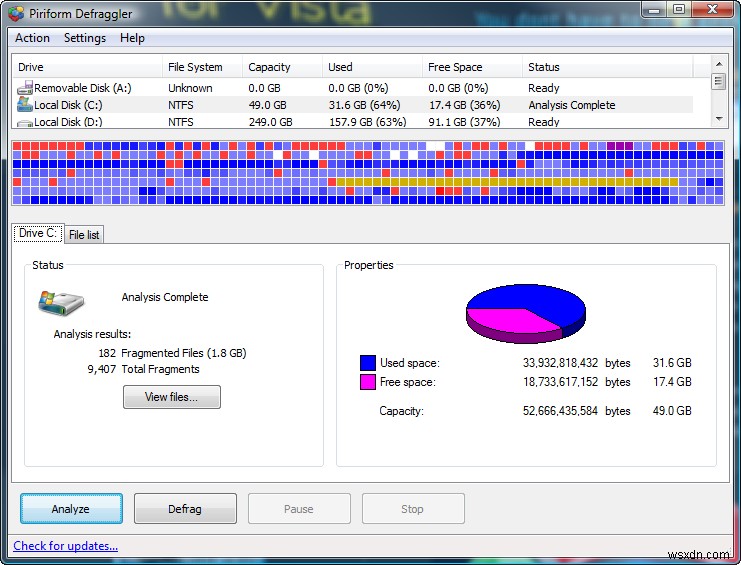Click the 'Analysis results:' label
This screenshot has height=565, width=741.
(92, 334)
